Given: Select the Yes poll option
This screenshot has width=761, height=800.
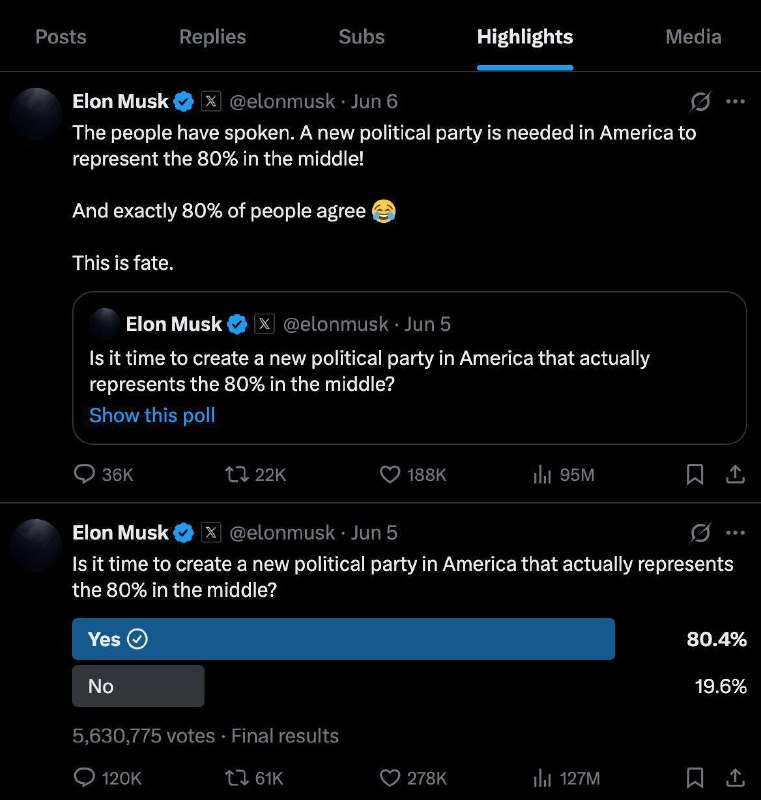Looking at the screenshot, I should point(343,639).
